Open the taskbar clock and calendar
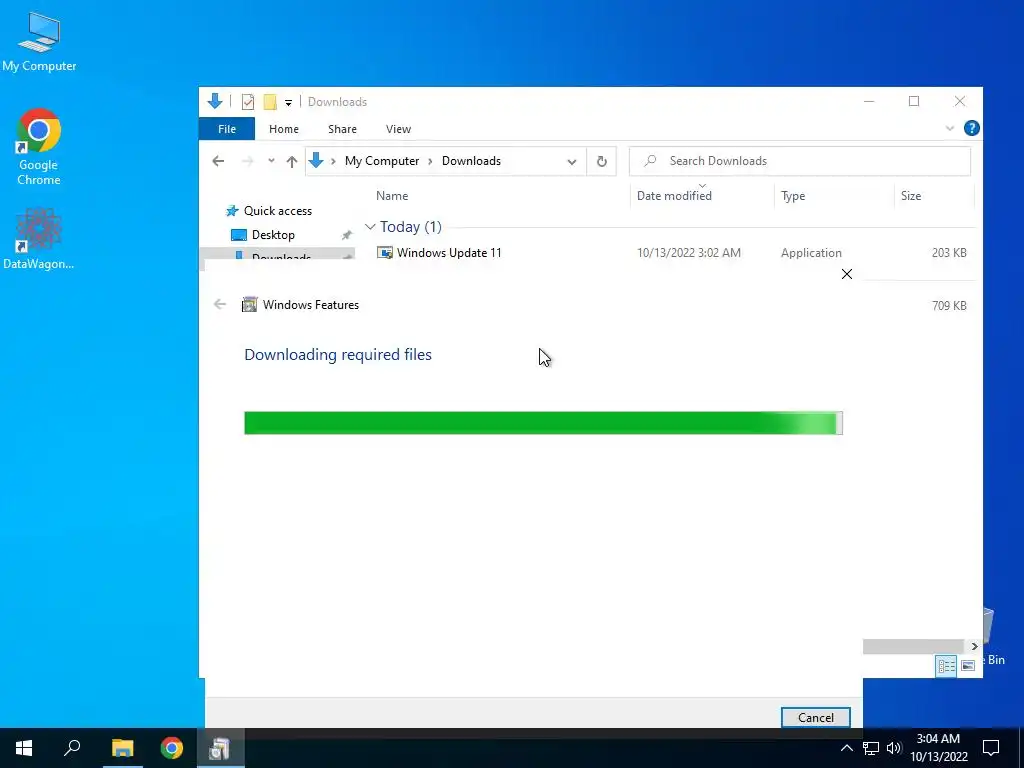This screenshot has height=768, width=1024. tap(938, 748)
